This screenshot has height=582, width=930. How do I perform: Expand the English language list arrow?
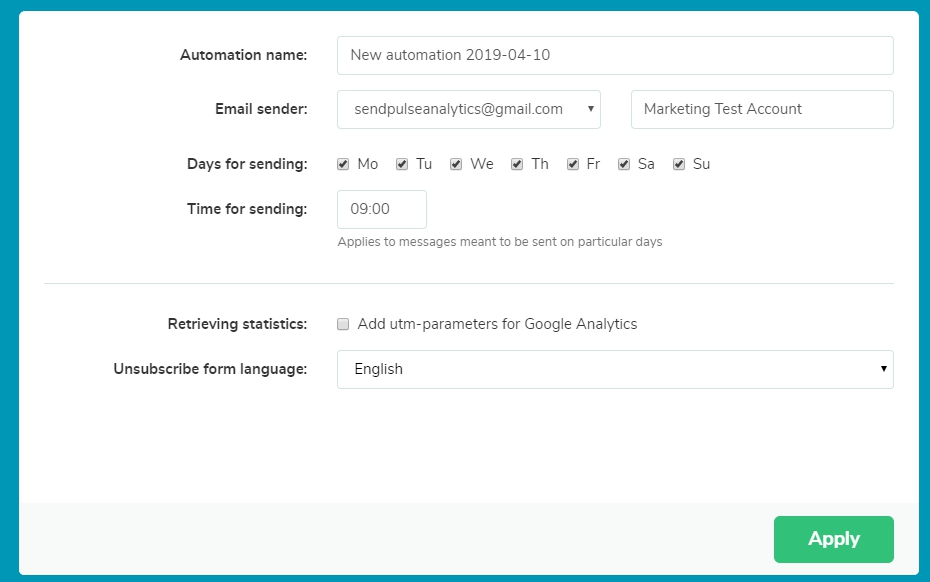point(883,369)
